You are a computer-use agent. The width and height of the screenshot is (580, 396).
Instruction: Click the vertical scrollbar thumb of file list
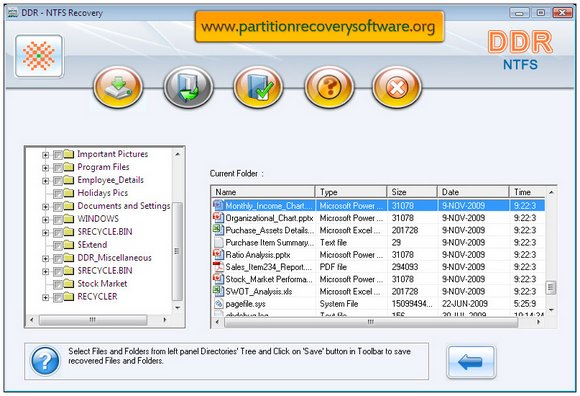tap(551, 287)
